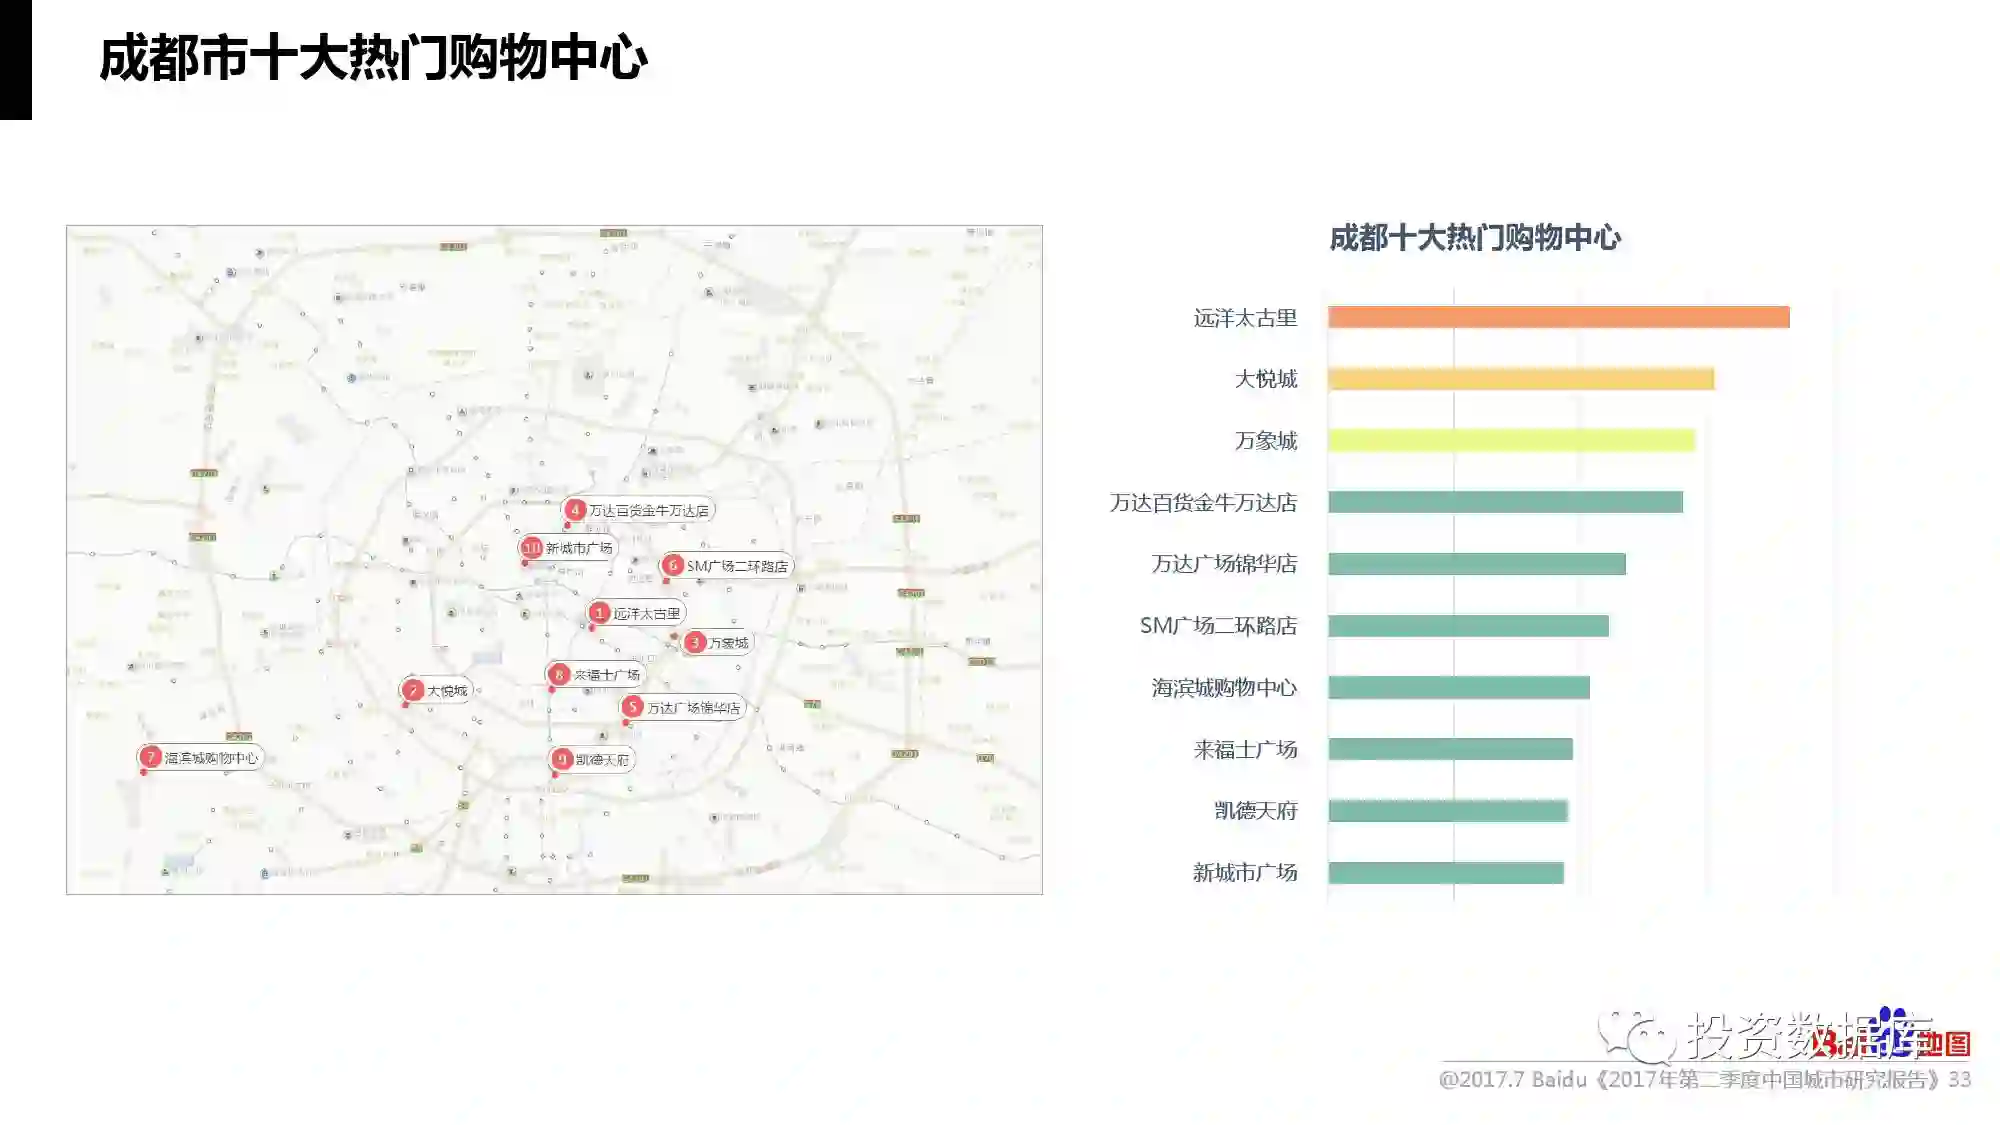
Task: Click the yellow 大悦城 chart bar
Action: [x=1520, y=379]
